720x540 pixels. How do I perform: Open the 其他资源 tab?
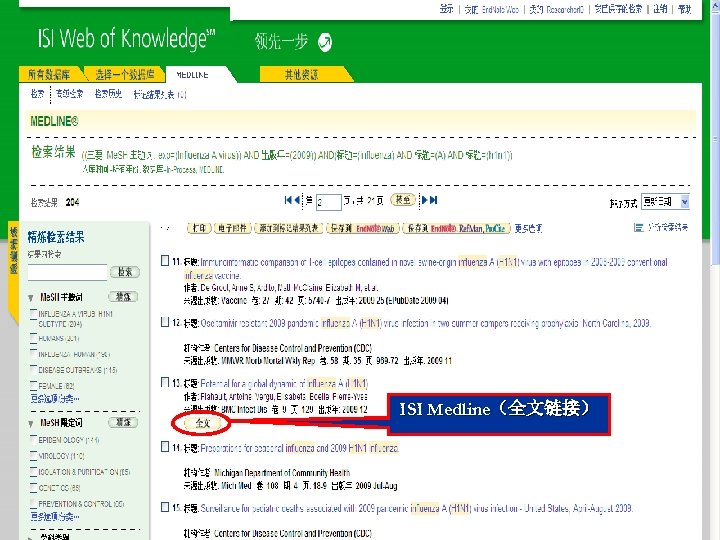pos(301,74)
